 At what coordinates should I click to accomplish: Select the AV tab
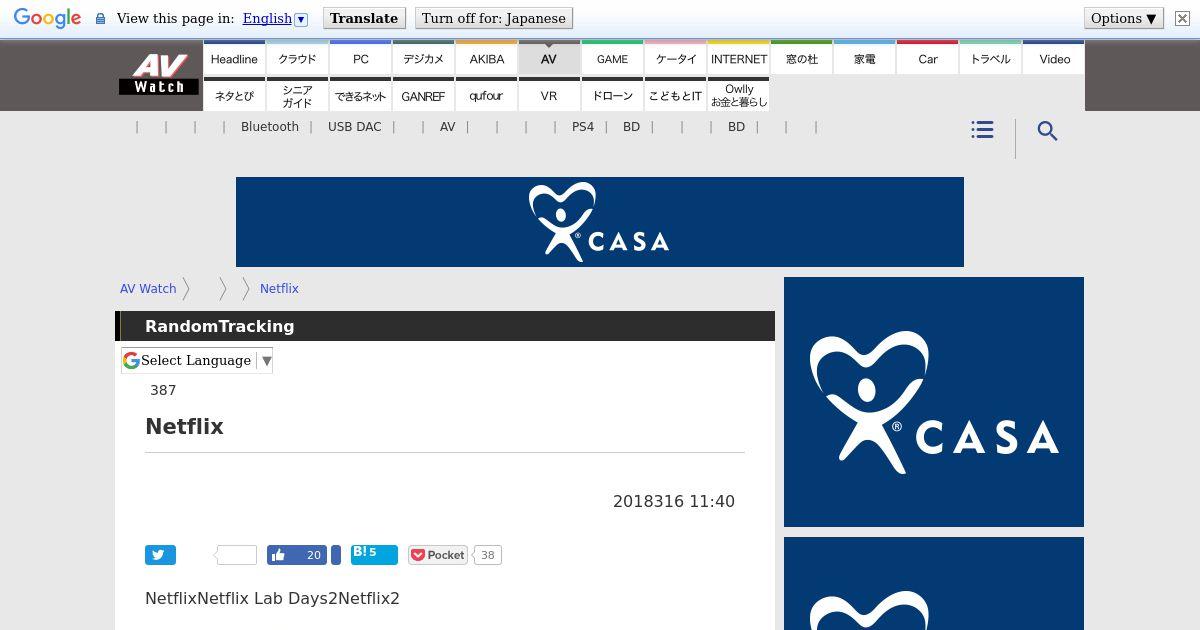[549, 58]
